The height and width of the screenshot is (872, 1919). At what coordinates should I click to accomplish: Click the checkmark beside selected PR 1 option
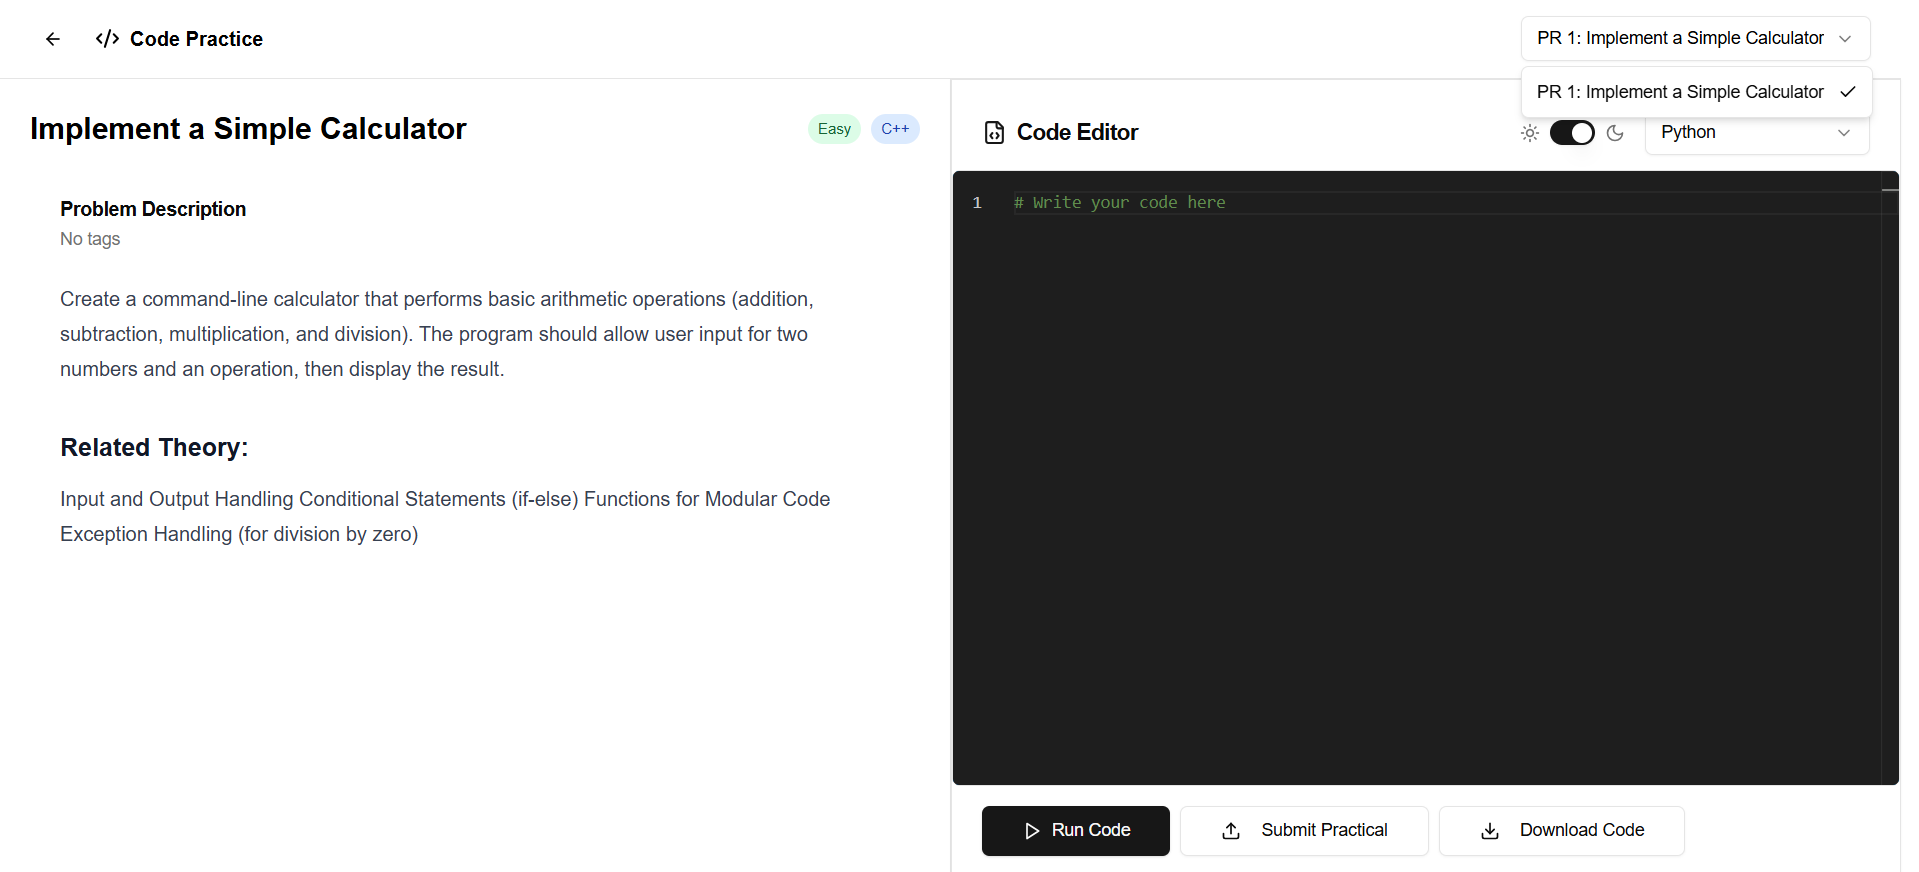1847,92
